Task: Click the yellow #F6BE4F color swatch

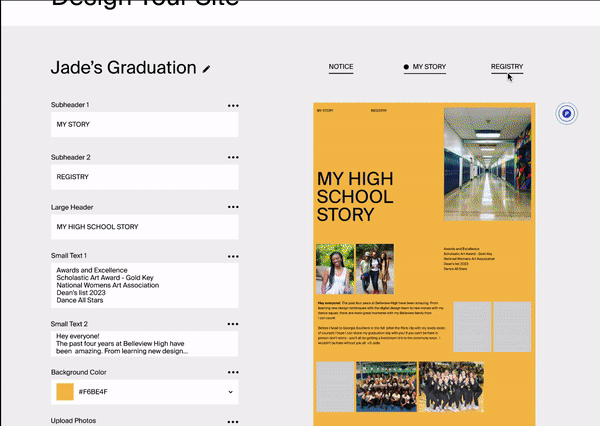Action: point(65,392)
